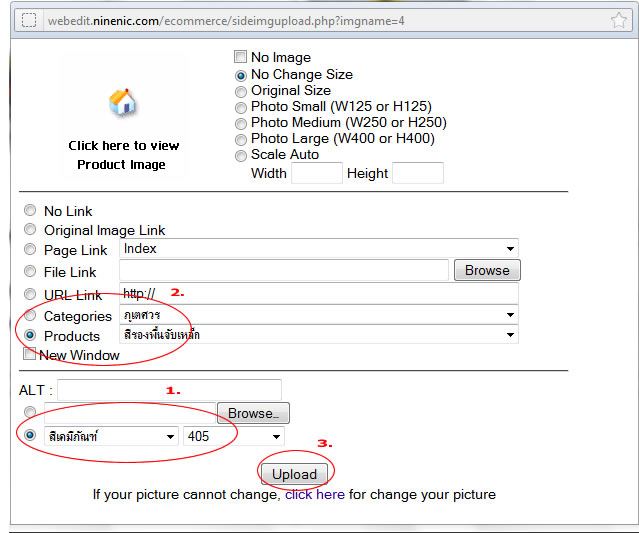Select the Scale Auto radio button
Image resolution: width=639 pixels, height=533 pixels.
pos(240,155)
